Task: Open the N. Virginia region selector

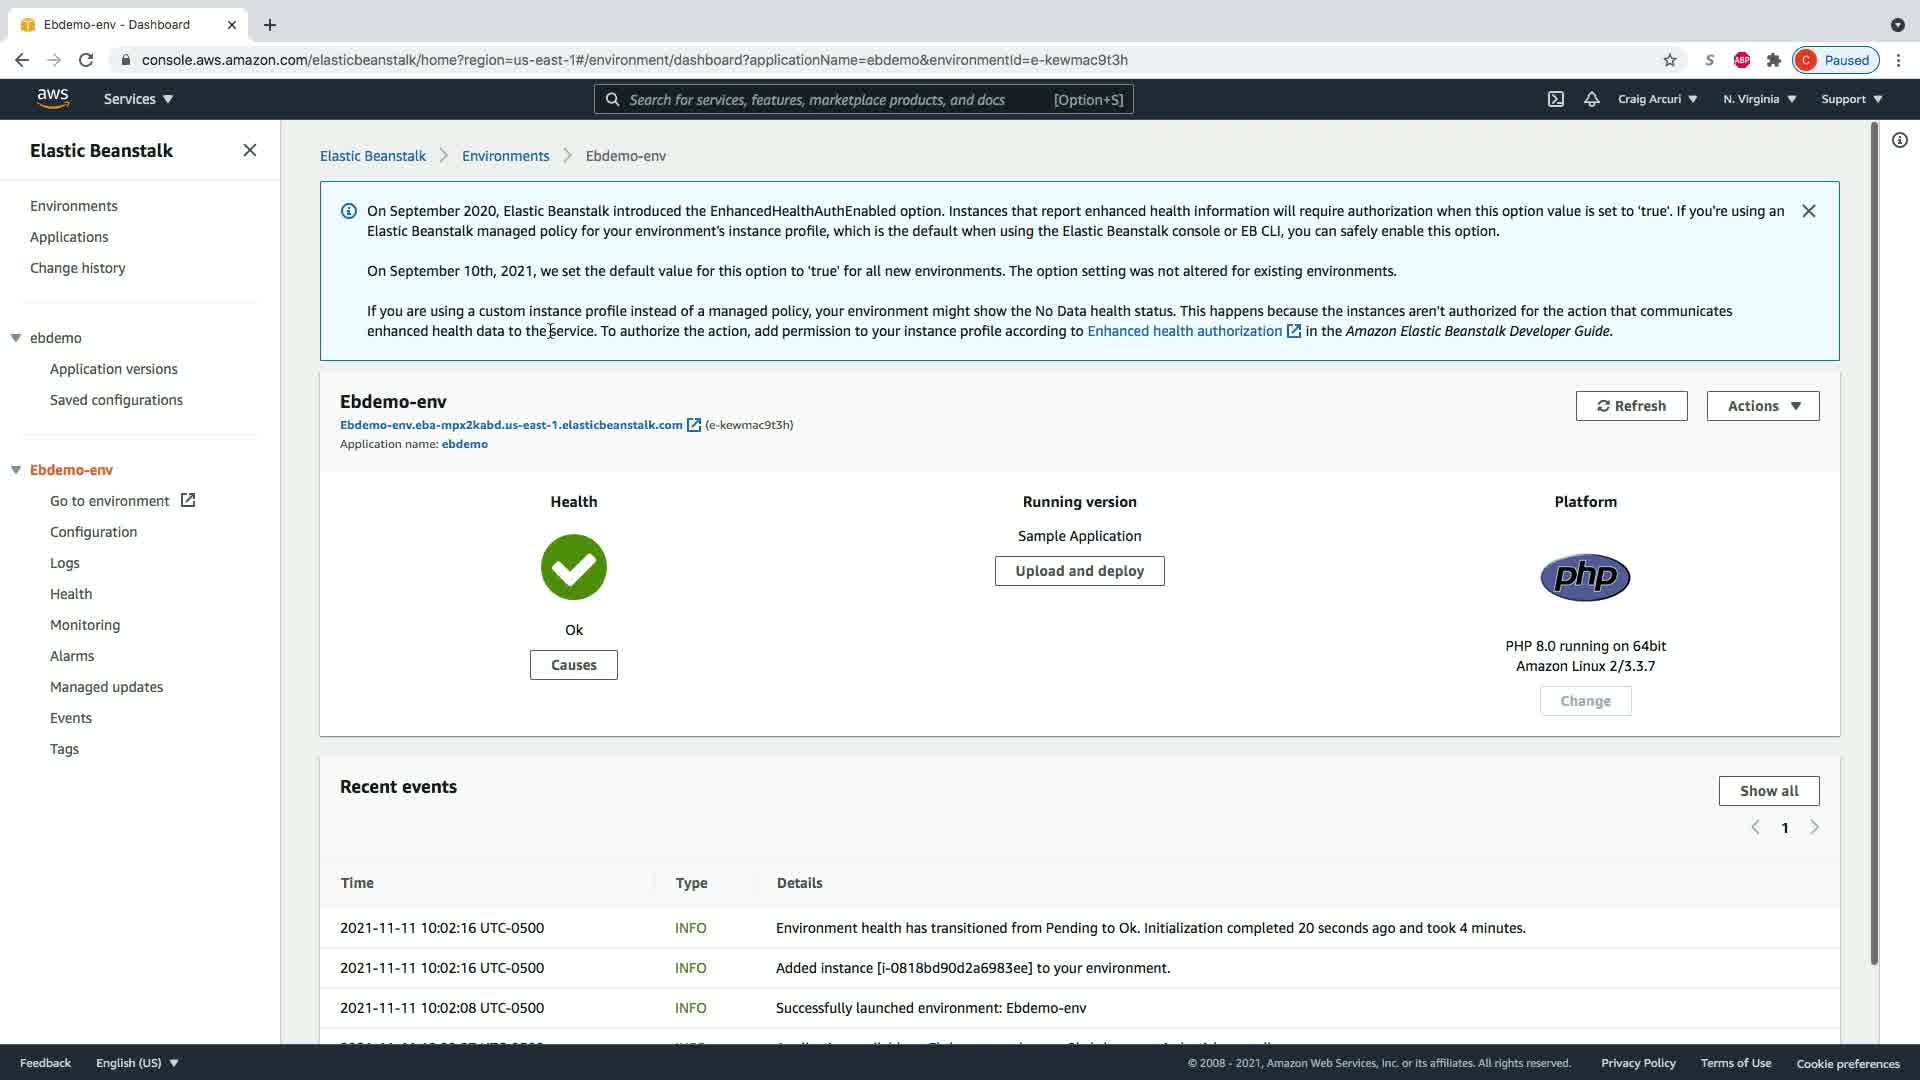Action: [x=1759, y=99]
